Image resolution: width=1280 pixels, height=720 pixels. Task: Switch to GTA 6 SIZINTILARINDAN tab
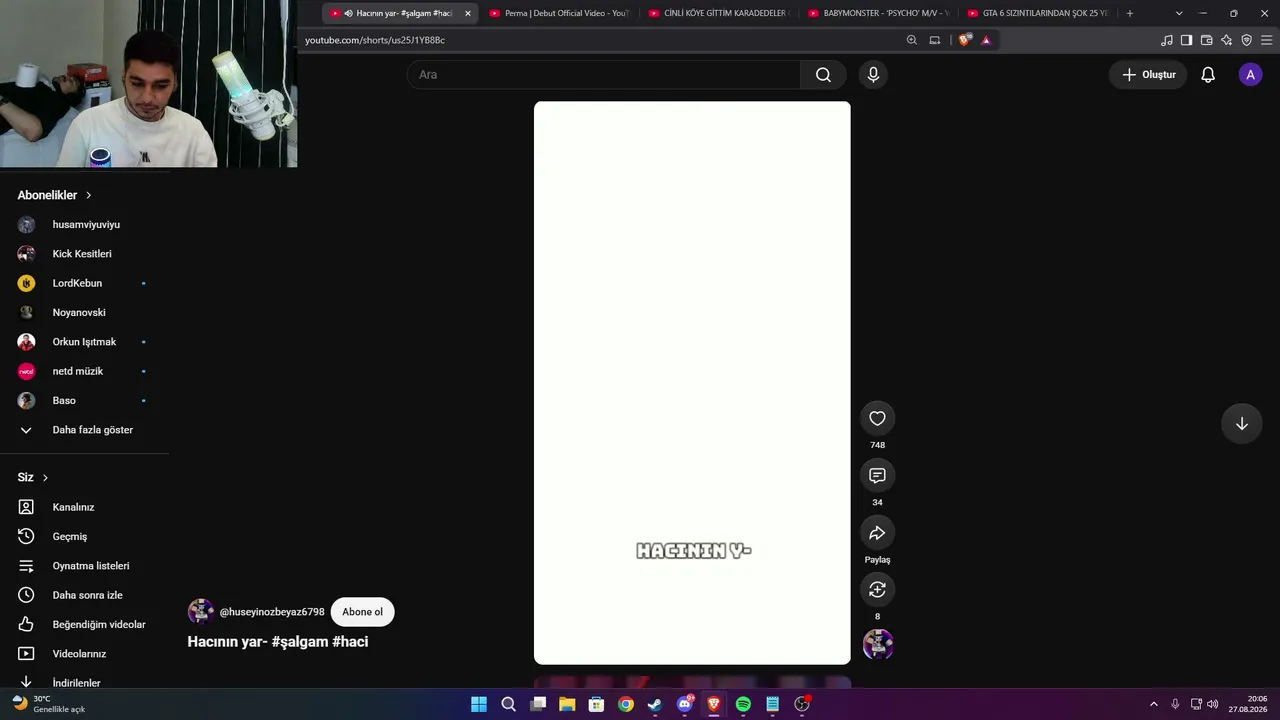pos(1037,13)
